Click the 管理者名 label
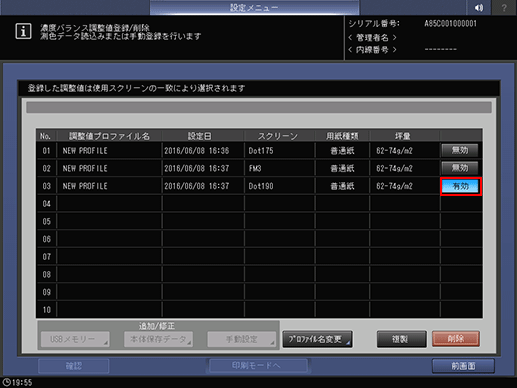Image resolution: width=517 pixels, height=388 pixels. [372, 37]
